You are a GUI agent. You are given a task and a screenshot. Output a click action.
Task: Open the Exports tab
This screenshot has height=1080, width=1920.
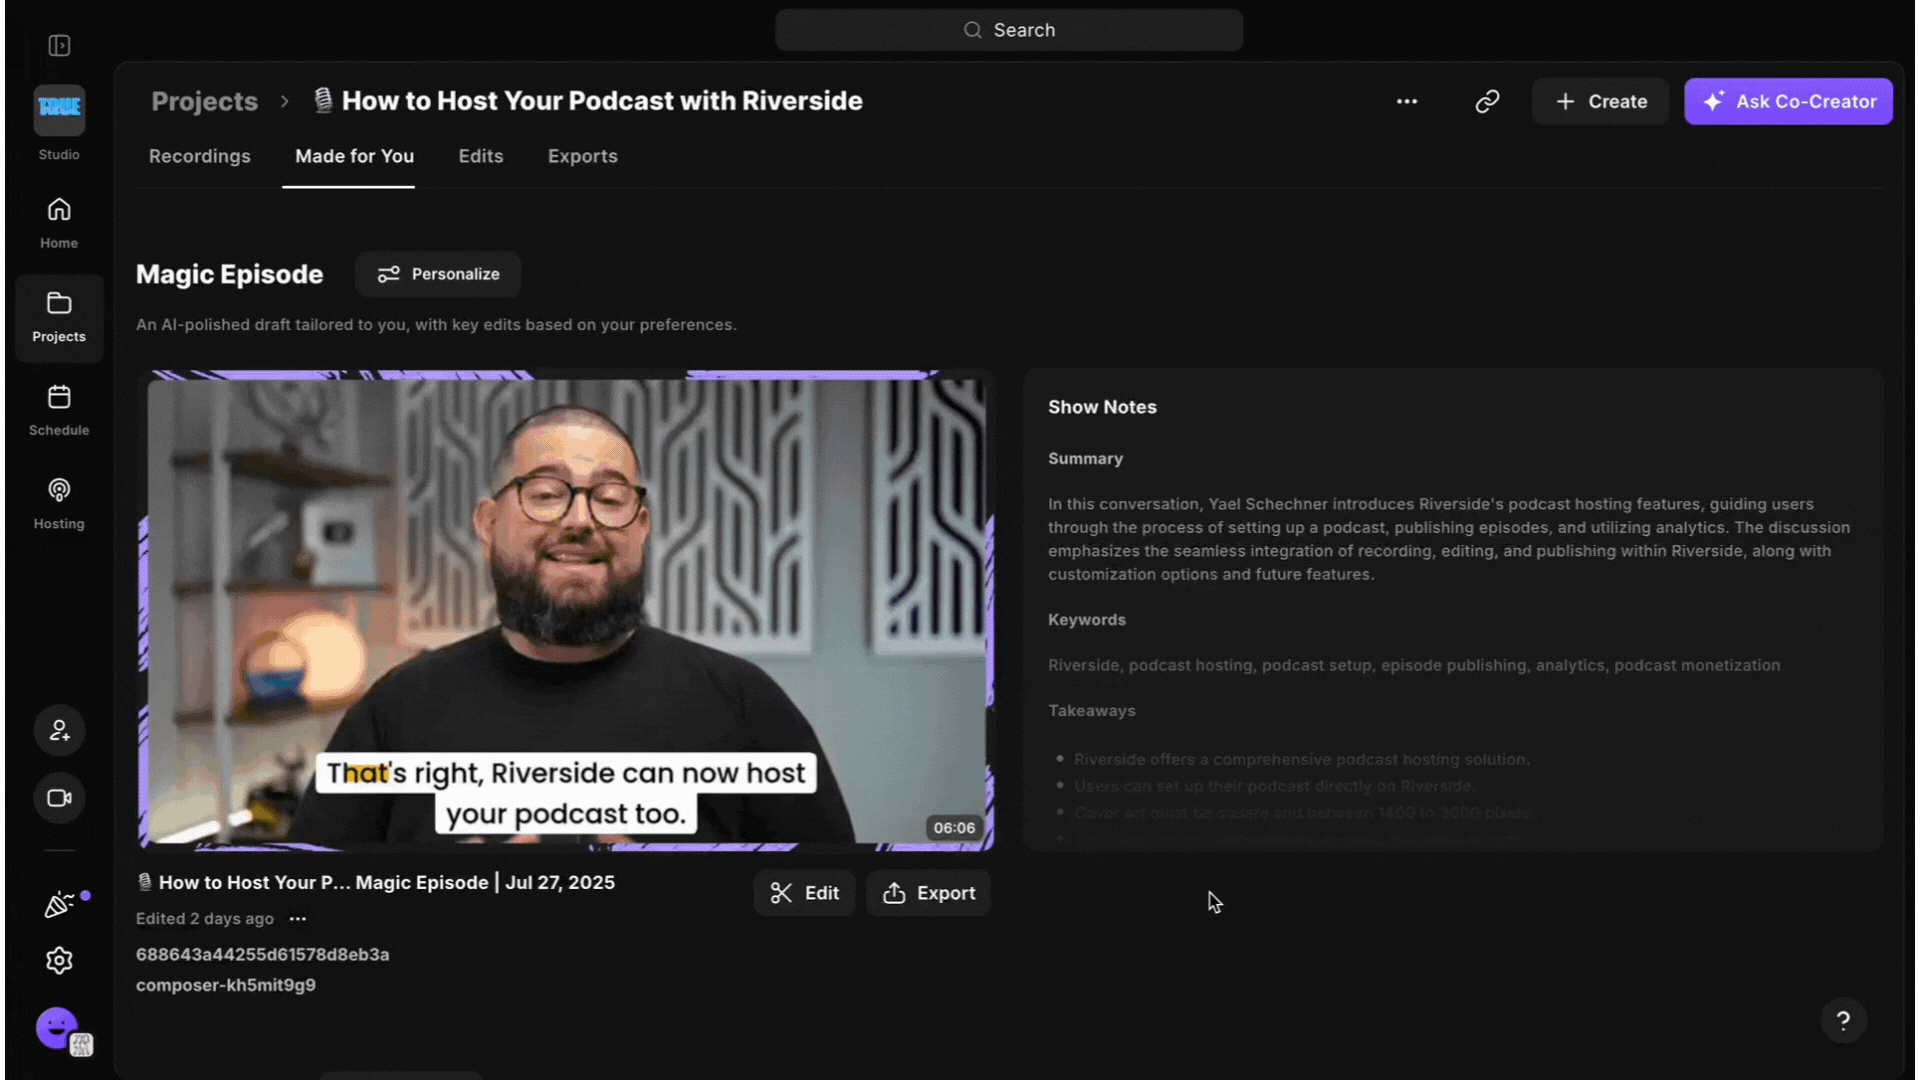583,156
